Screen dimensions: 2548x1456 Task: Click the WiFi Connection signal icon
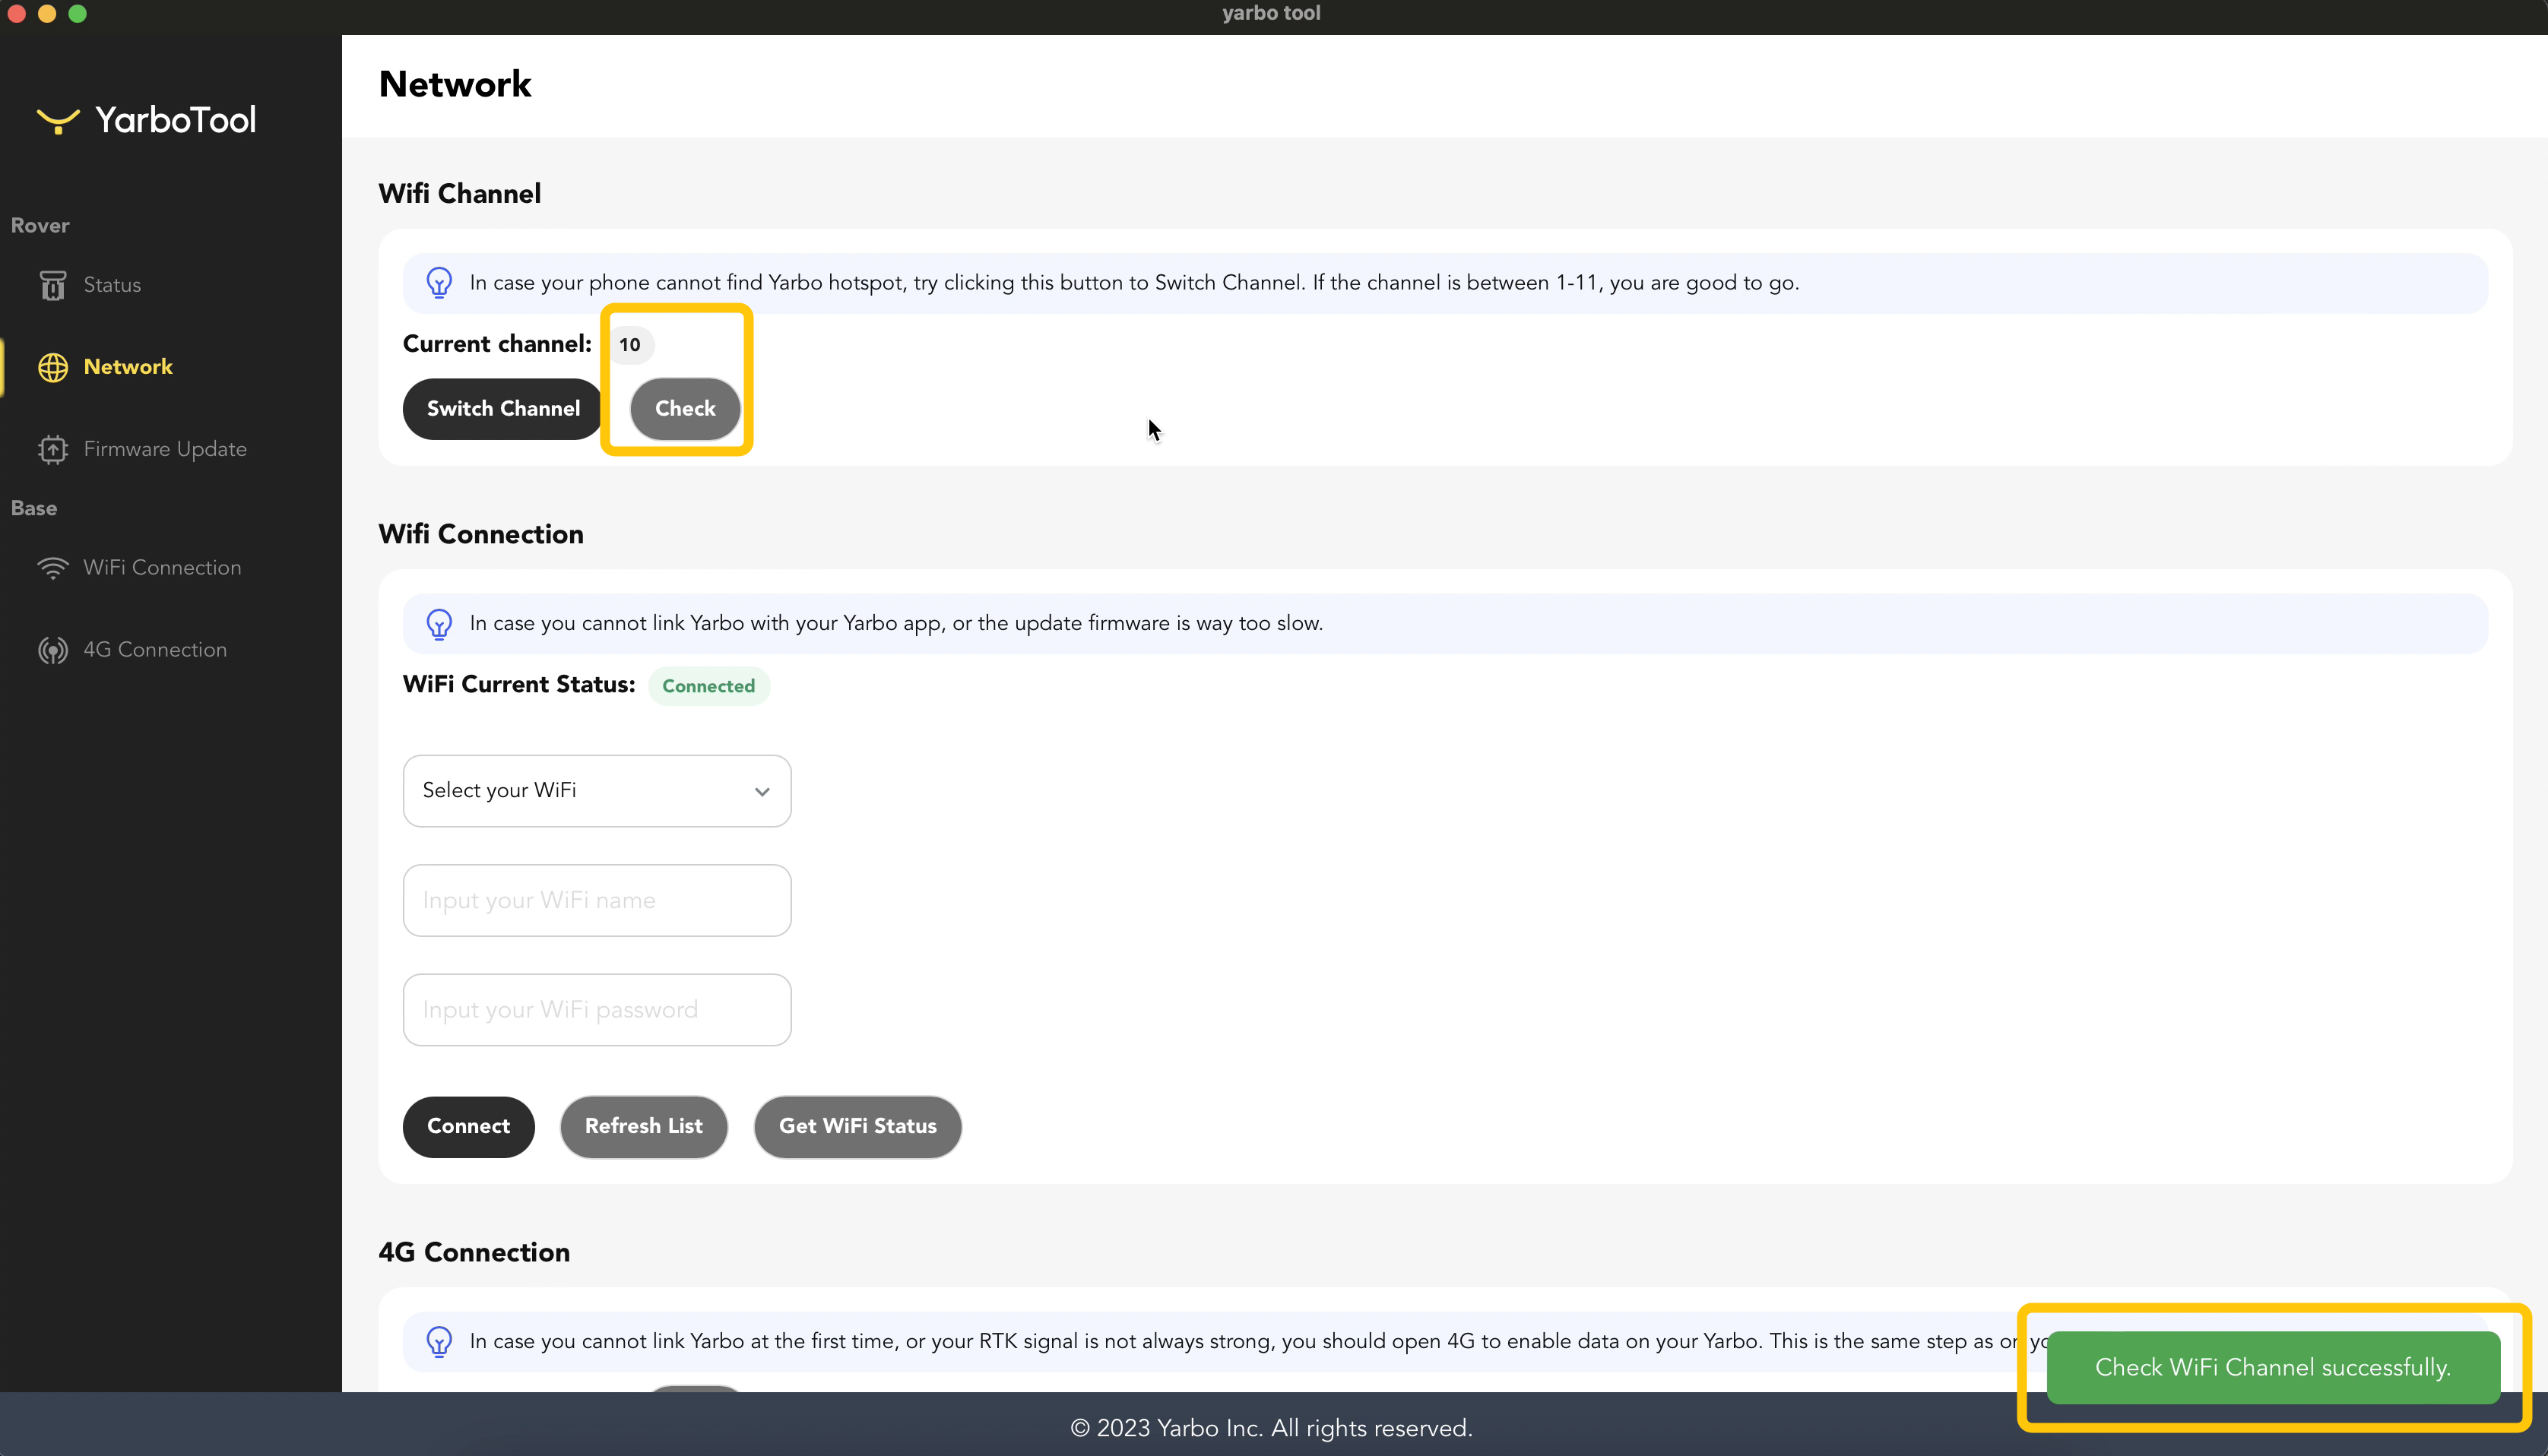click(53, 568)
